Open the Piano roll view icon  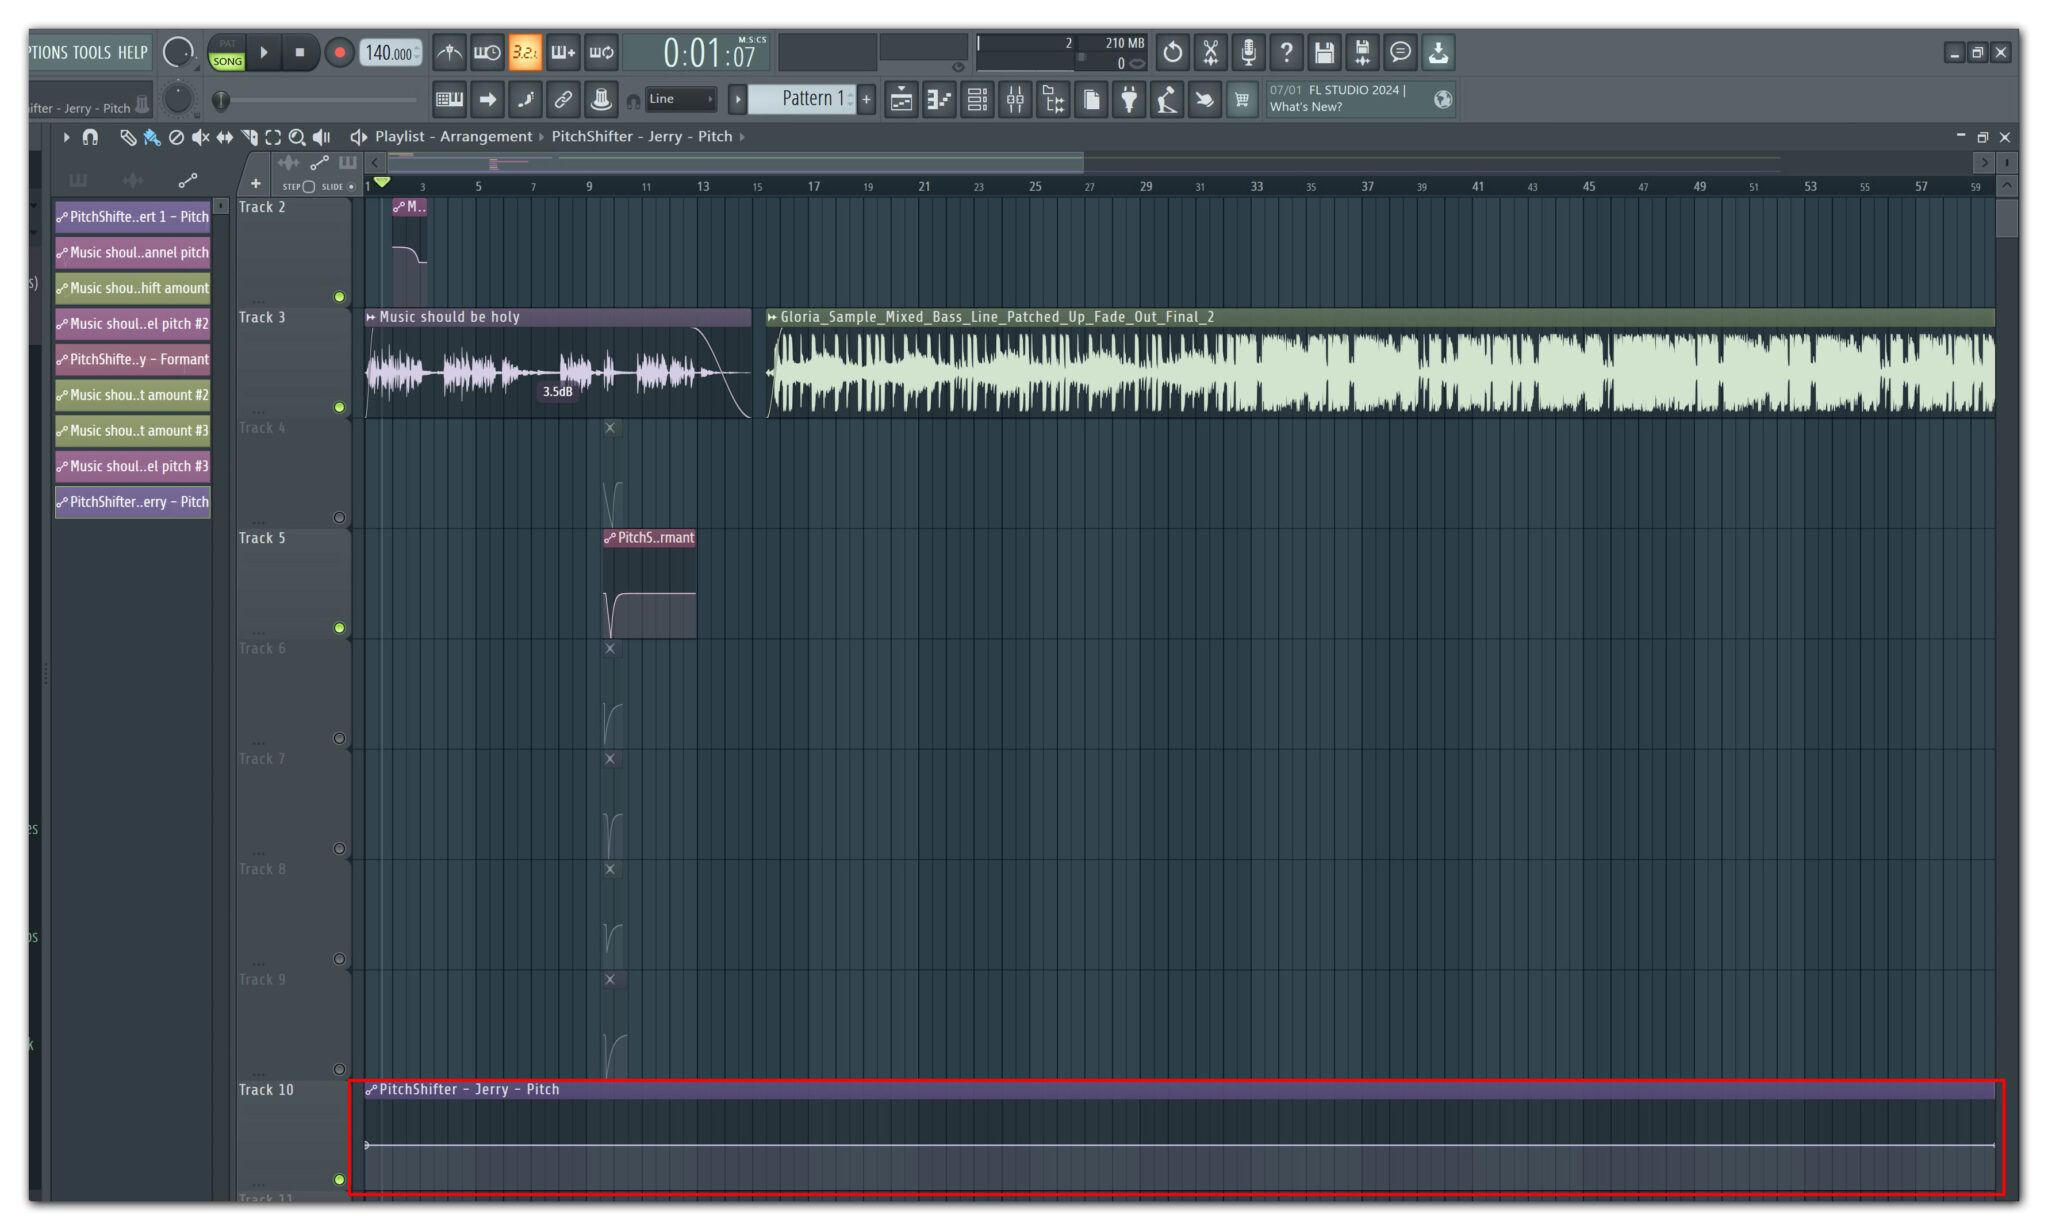click(x=939, y=99)
